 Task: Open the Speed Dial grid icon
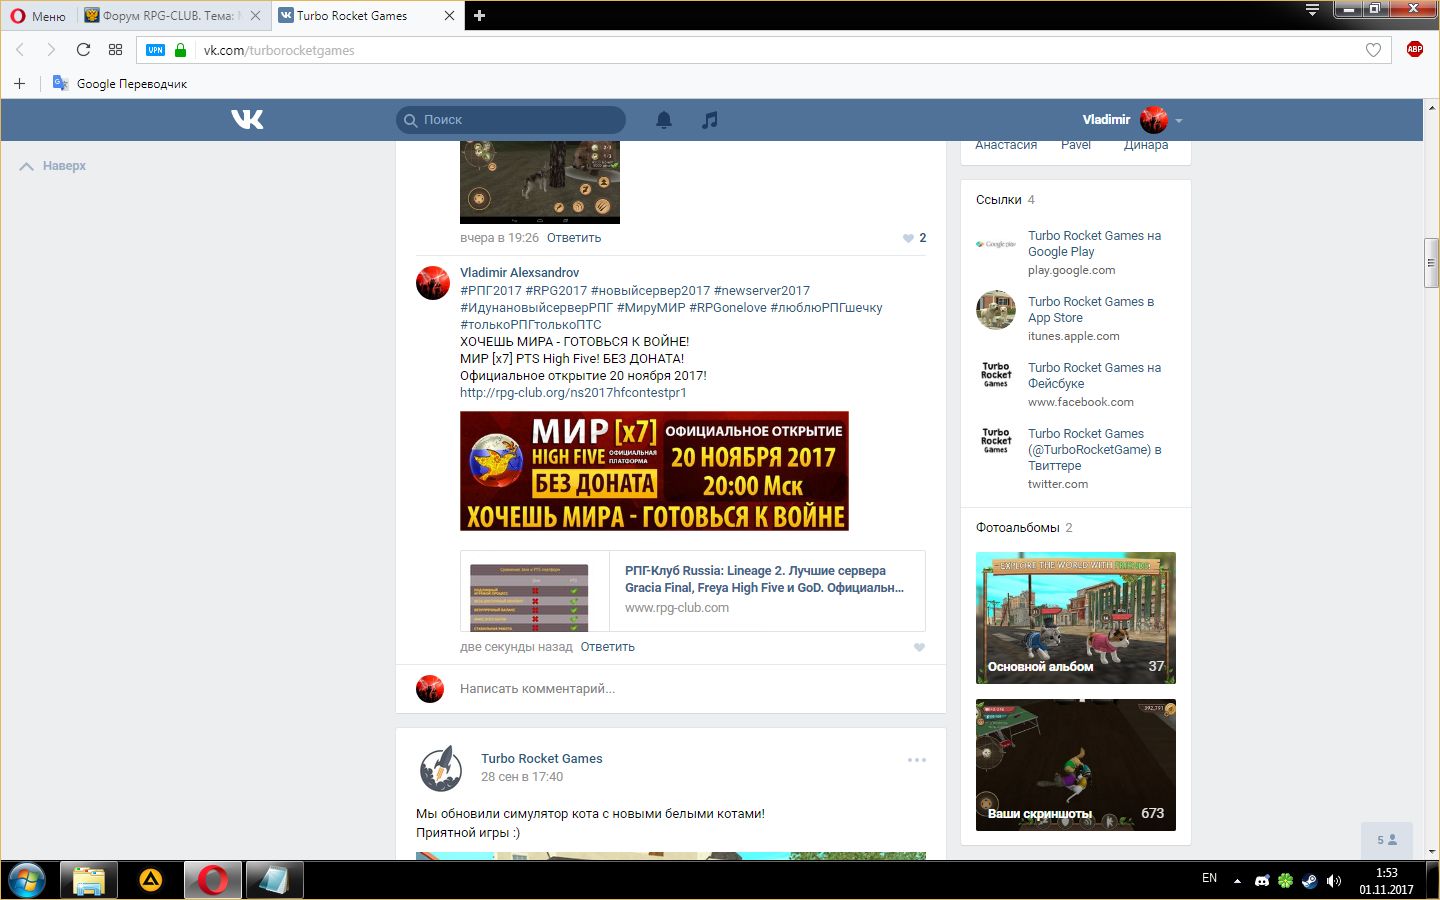[115, 50]
